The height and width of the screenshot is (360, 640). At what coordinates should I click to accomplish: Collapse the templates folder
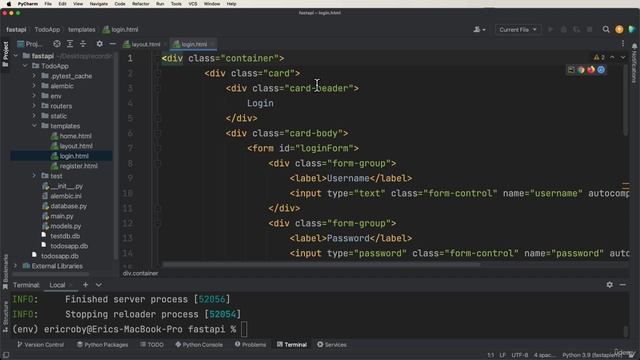point(34,126)
